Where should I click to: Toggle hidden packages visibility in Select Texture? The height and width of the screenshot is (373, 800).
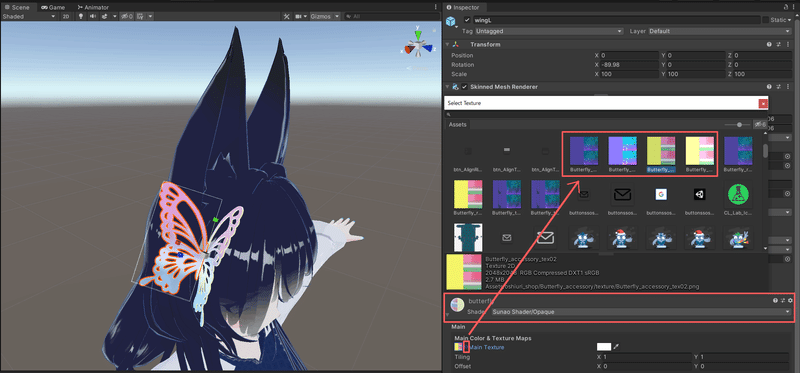760,124
